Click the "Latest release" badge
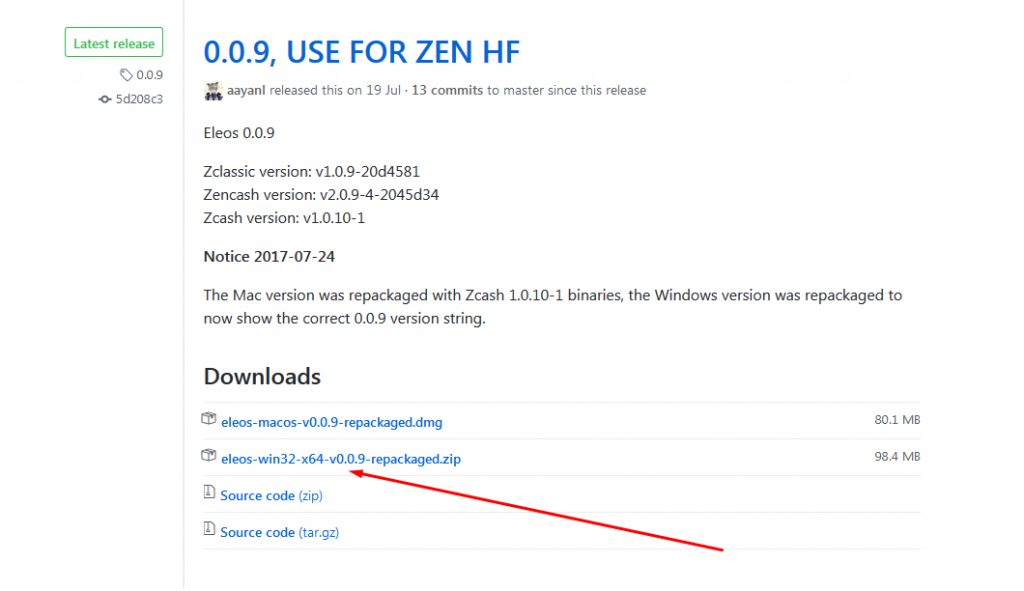This screenshot has width=1024, height=591. [x=114, y=43]
